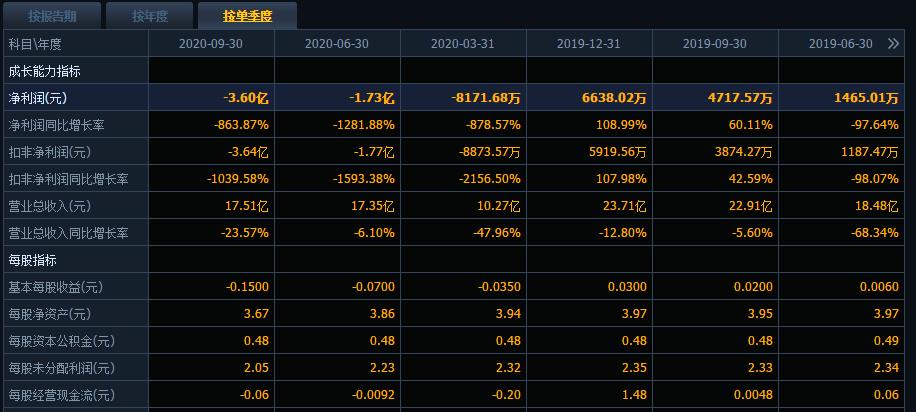Click the 2019-06-30 column header
The width and height of the screenshot is (916, 412).
pyautogui.click(x=841, y=44)
